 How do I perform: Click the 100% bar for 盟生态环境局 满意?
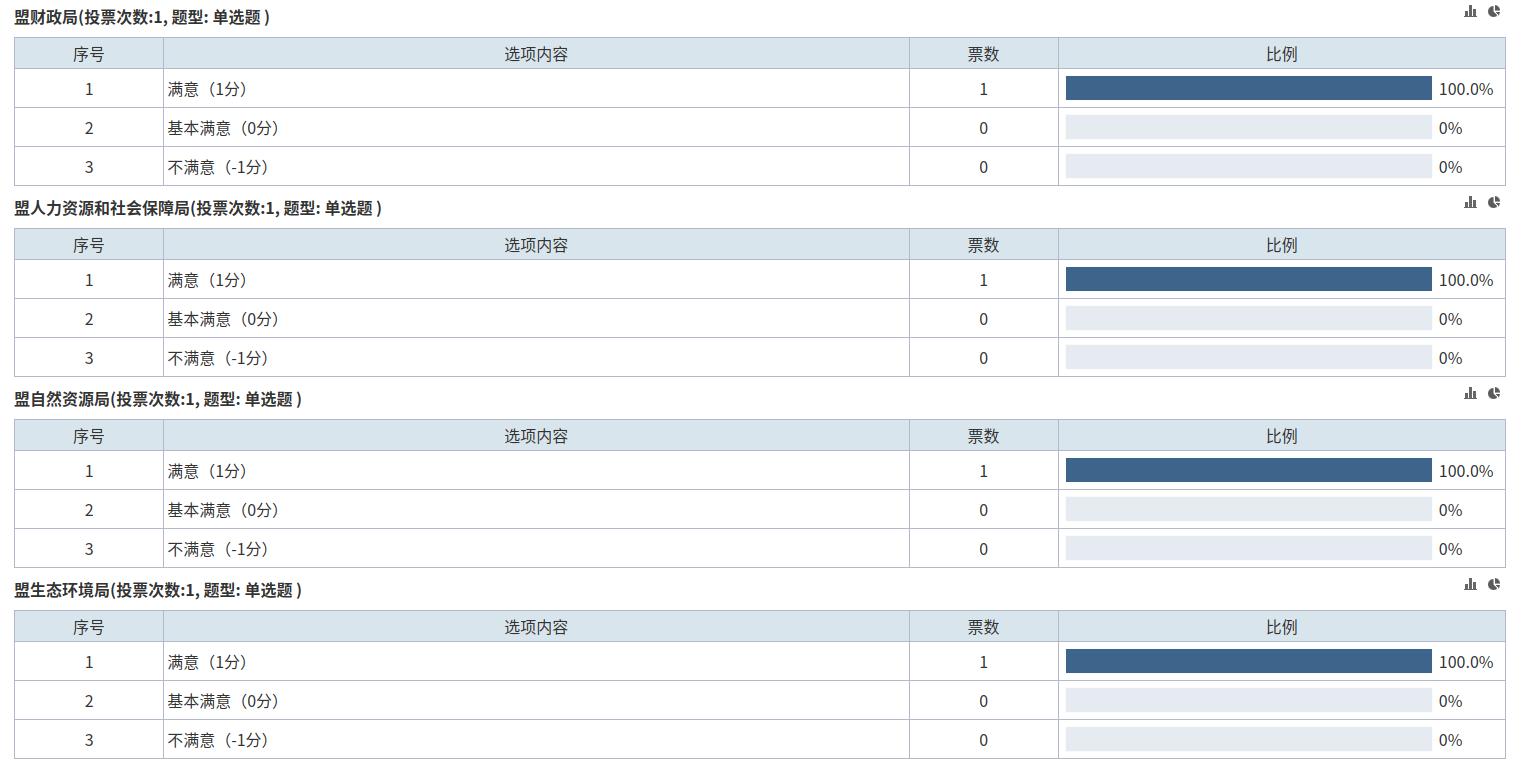(1248, 662)
